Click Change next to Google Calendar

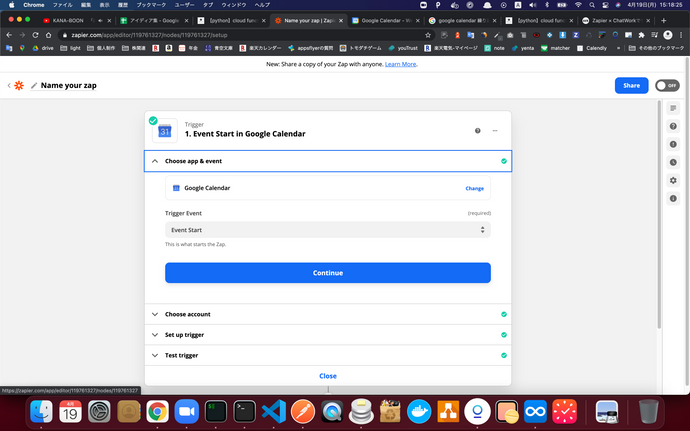coord(474,188)
